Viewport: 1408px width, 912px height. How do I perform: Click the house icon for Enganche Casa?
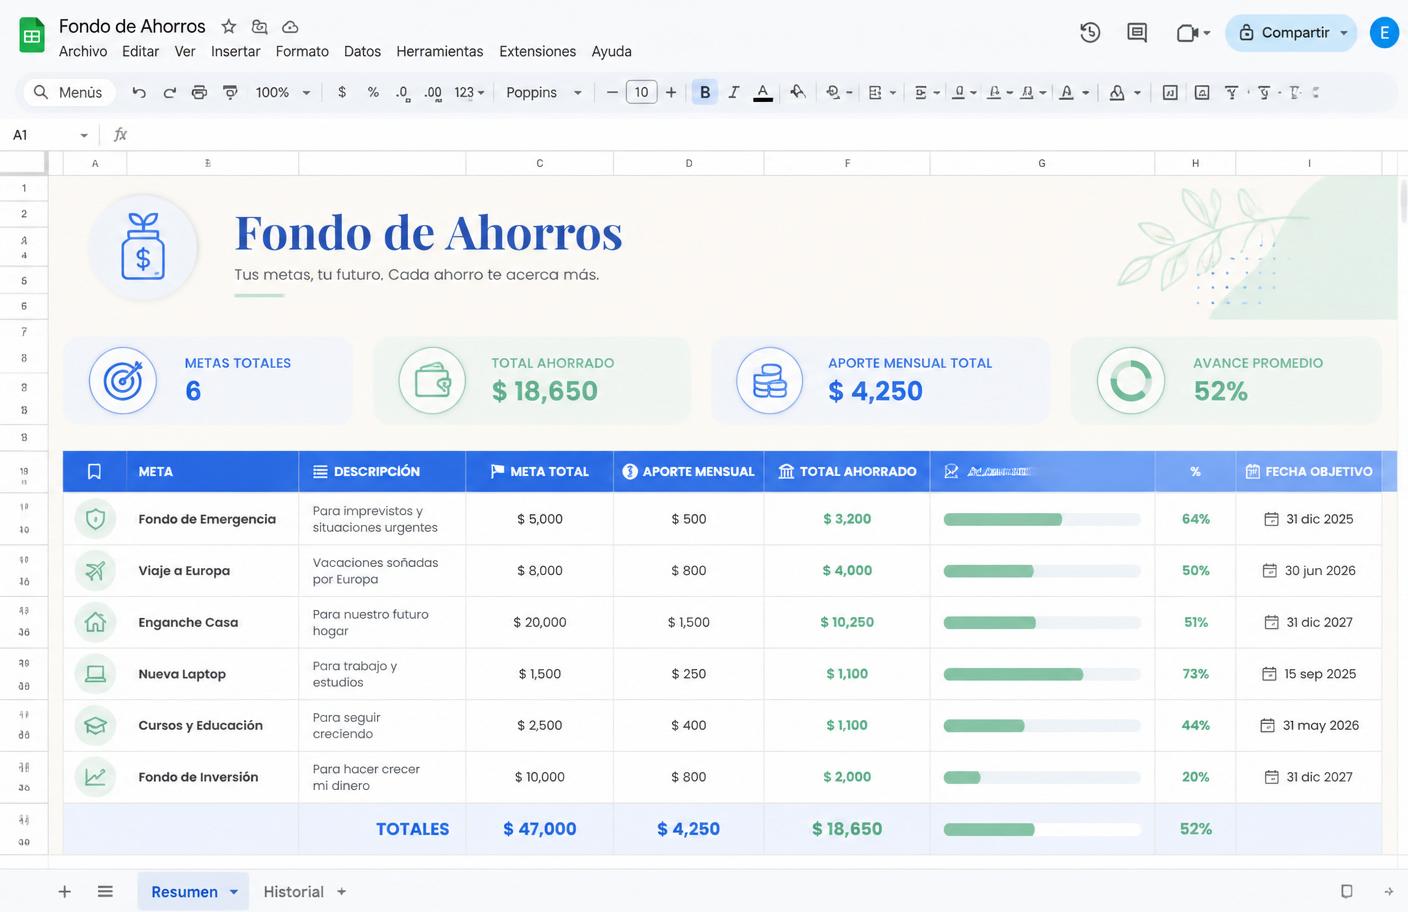click(95, 622)
